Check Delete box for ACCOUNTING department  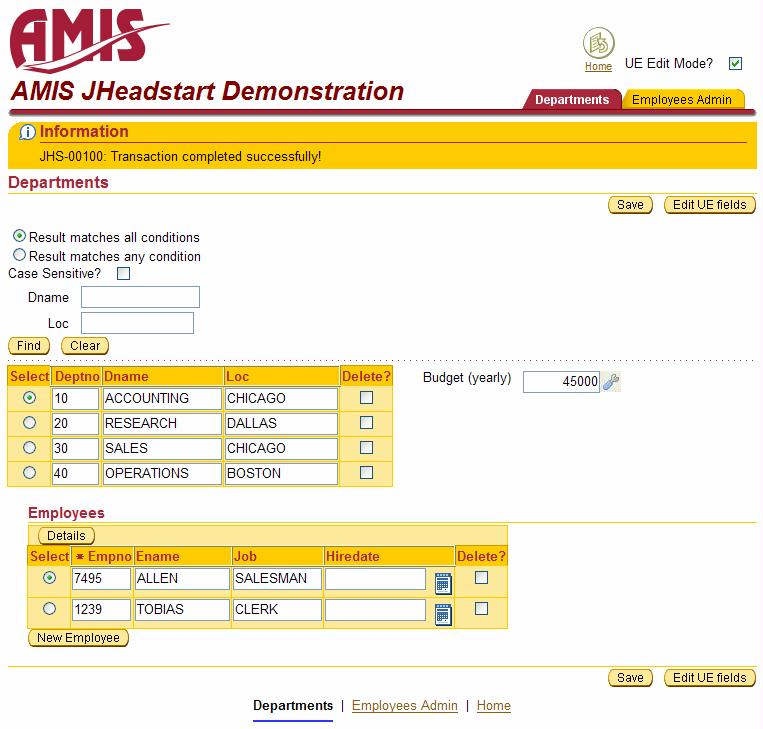(x=366, y=398)
